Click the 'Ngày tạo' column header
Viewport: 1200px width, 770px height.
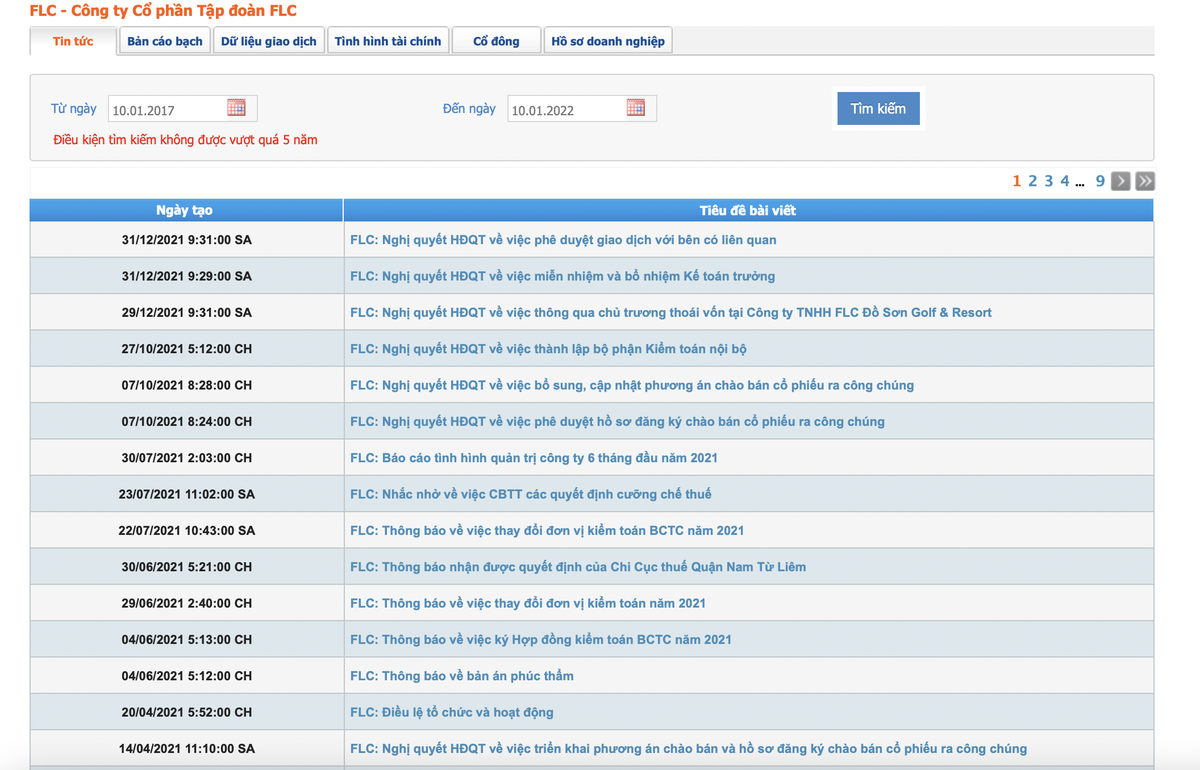pos(185,210)
